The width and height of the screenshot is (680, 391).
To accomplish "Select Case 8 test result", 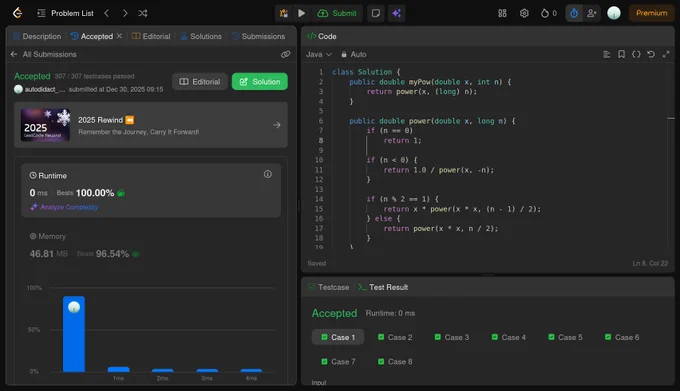I will 395,362.
